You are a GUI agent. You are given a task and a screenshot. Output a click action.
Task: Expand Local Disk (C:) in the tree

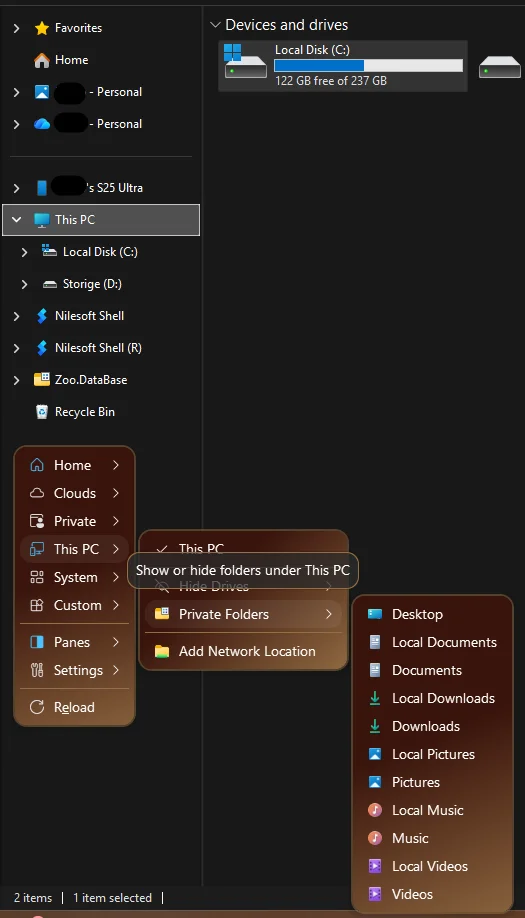point(24,252)
